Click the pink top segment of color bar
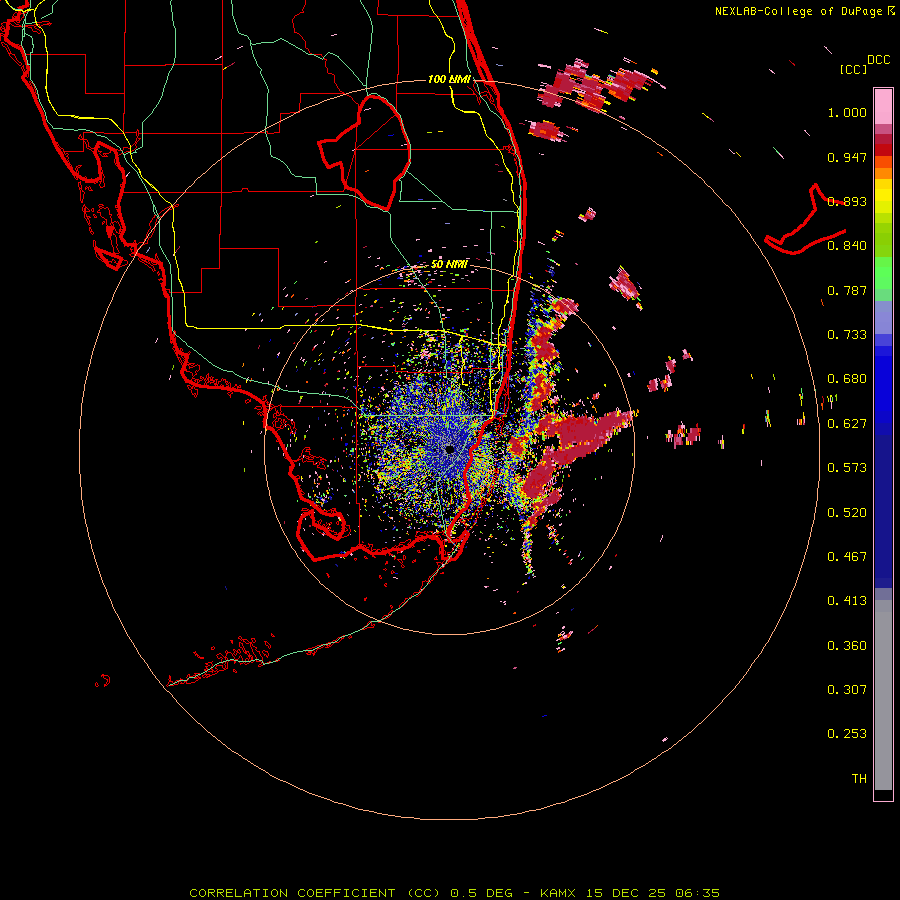900x900 pixels. pos(883,107)
